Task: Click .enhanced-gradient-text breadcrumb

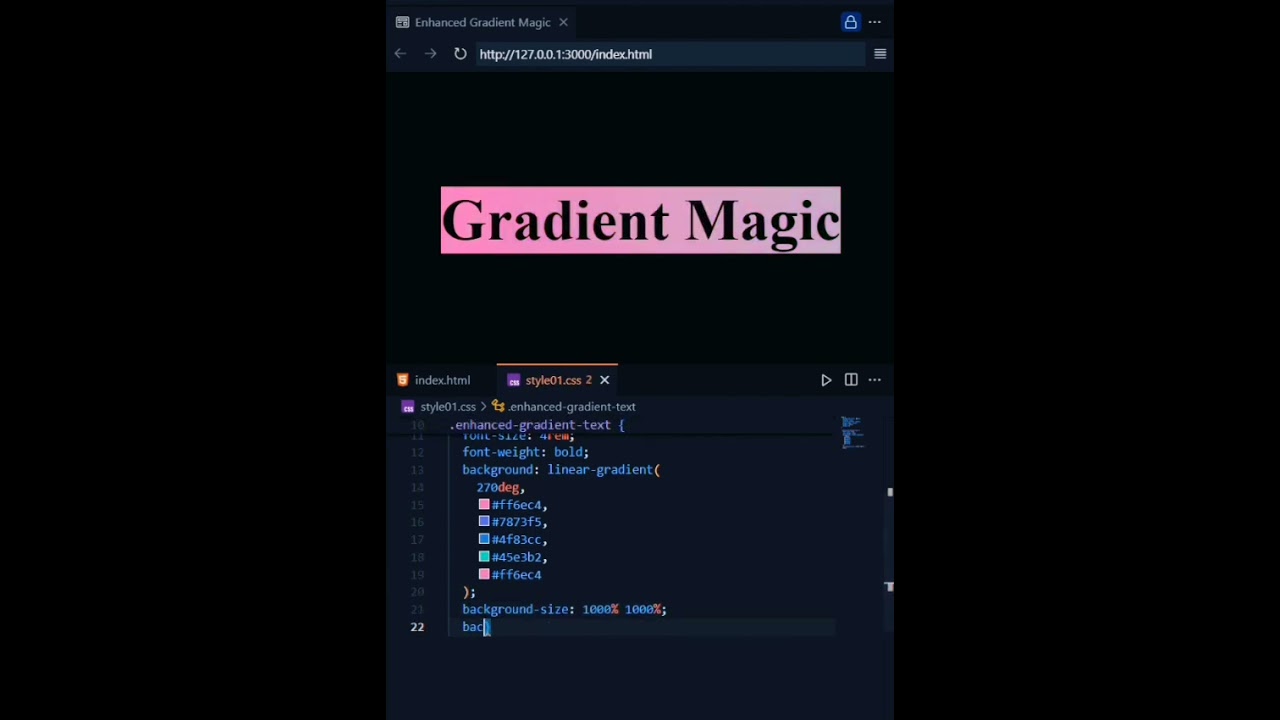Action: 571,407
